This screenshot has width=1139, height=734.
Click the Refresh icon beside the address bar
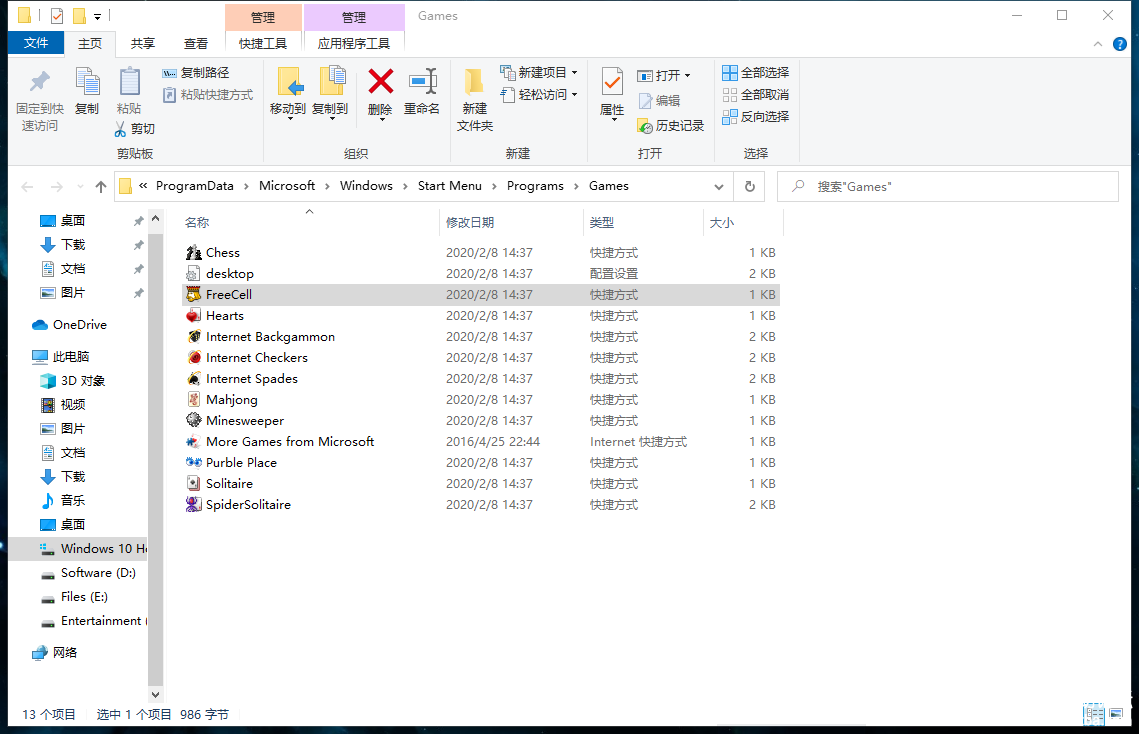(x=750, y=187)
